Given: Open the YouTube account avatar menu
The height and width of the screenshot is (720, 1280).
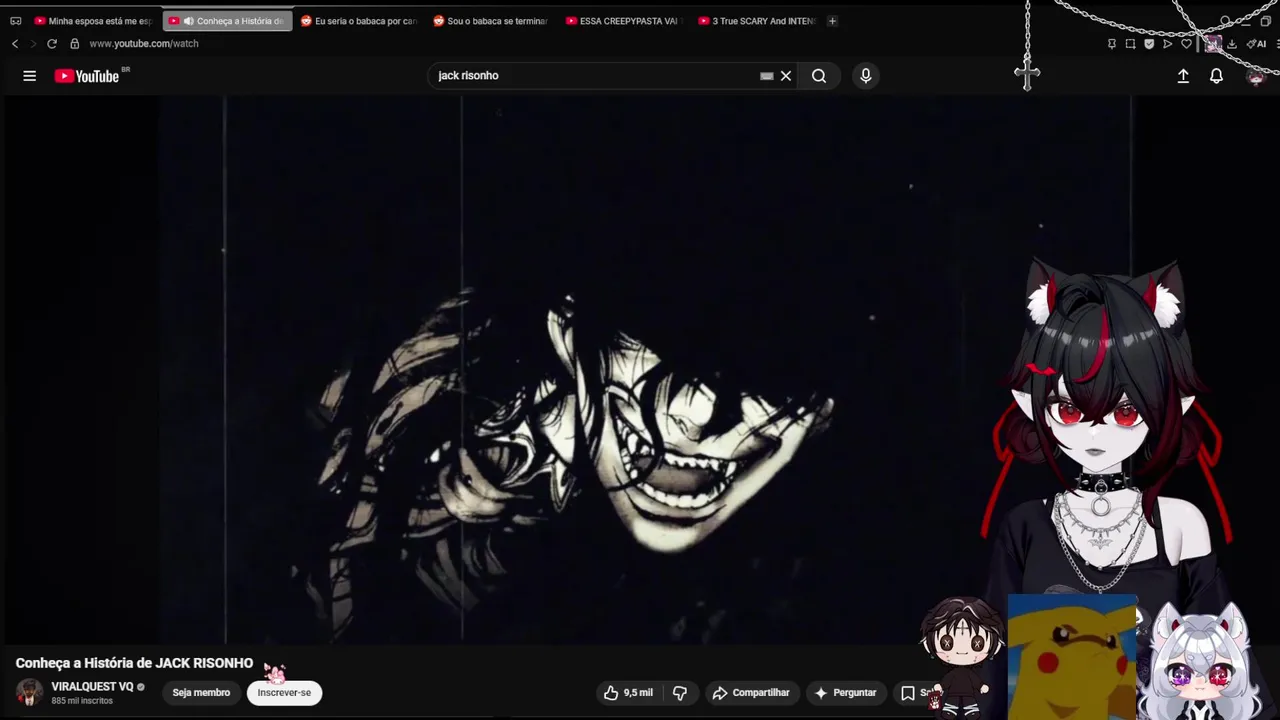Looking at the screenshot, I should (x=1256, y=76).
